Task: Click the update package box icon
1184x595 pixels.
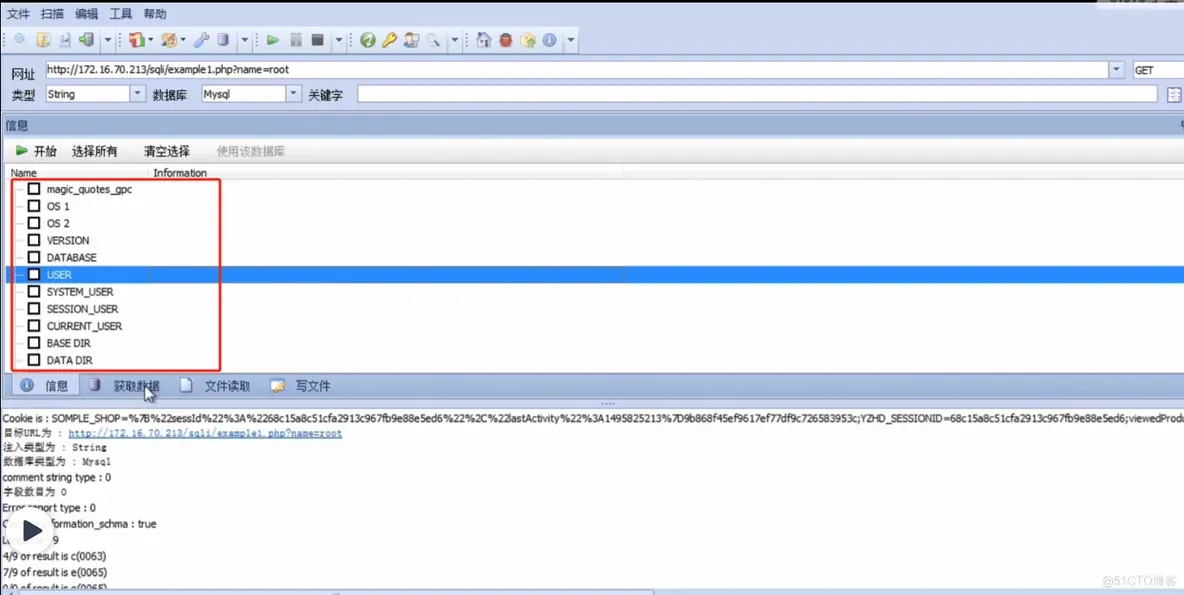Action: point(528,40)
